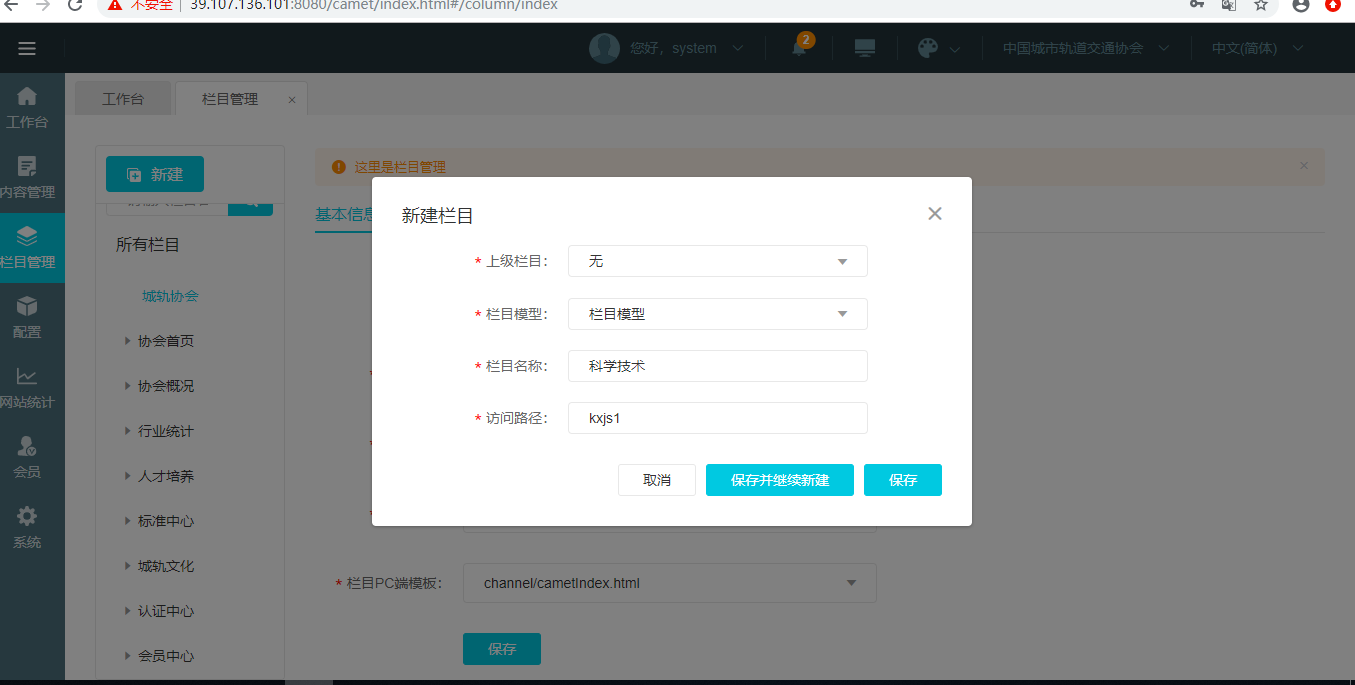Click the monitor screen icon
This screenshot has height=685, width=1355.
coord(865,48)
